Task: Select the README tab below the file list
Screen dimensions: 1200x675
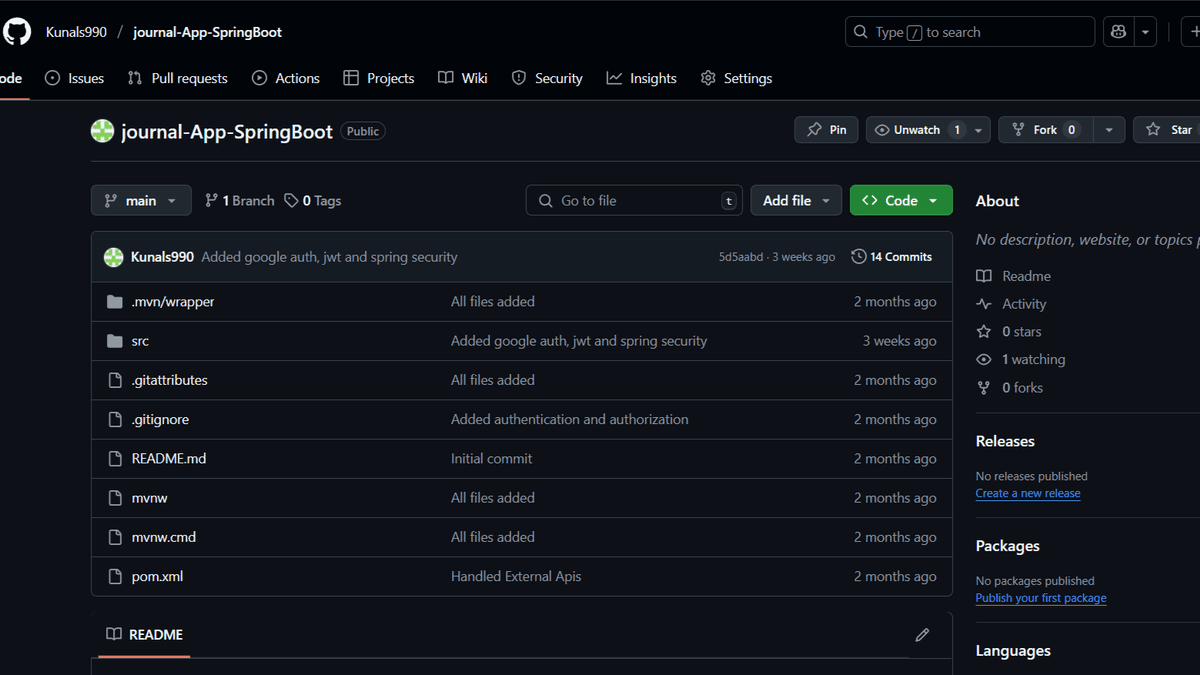Action: [145, 635]
